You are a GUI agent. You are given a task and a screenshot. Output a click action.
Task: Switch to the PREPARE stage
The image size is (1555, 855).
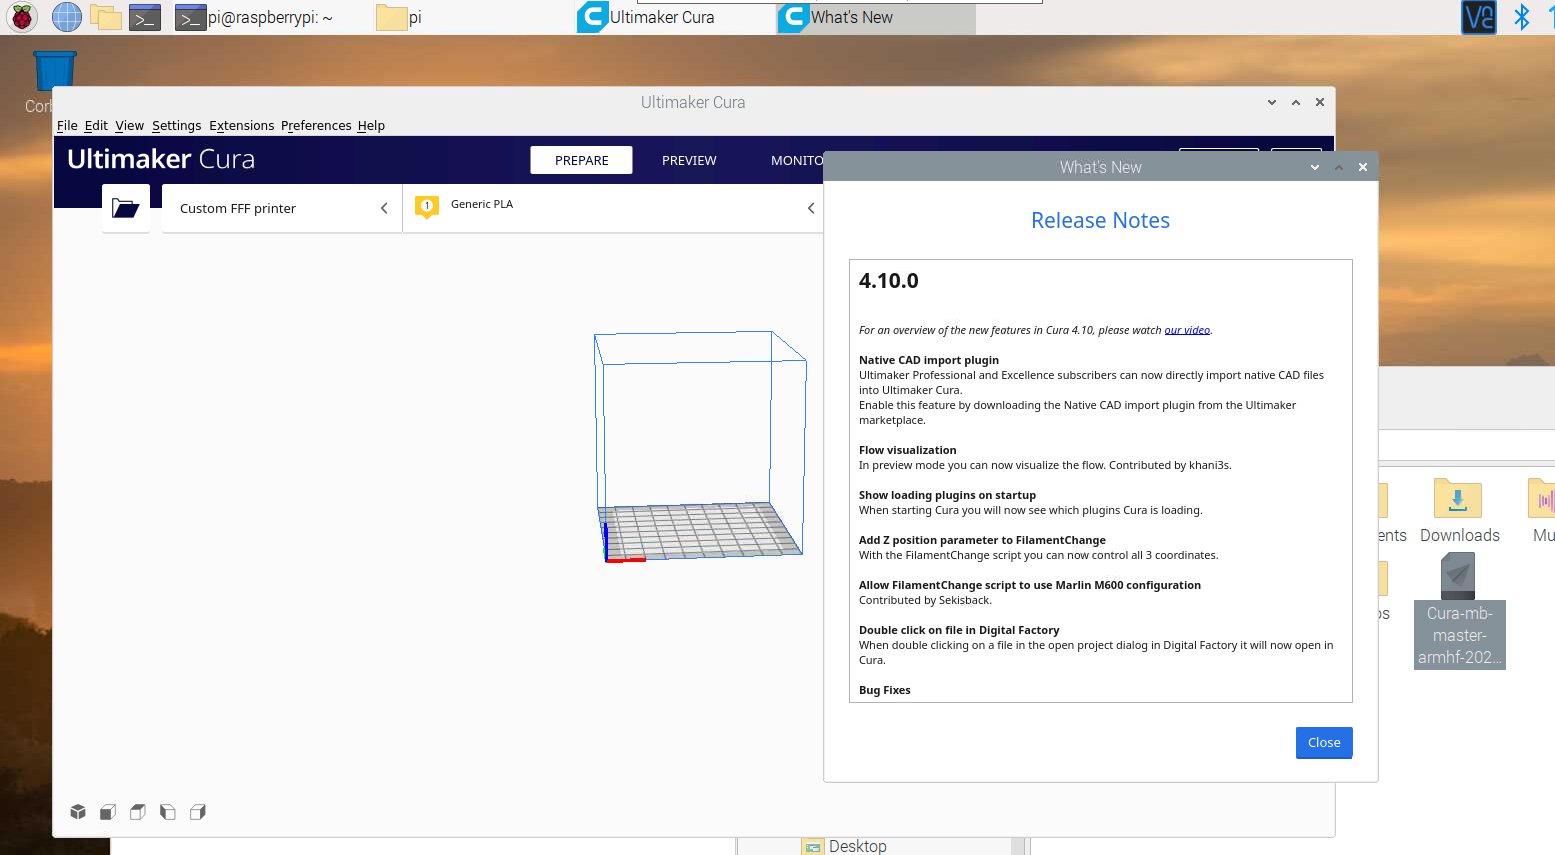[x=581, y=160]
